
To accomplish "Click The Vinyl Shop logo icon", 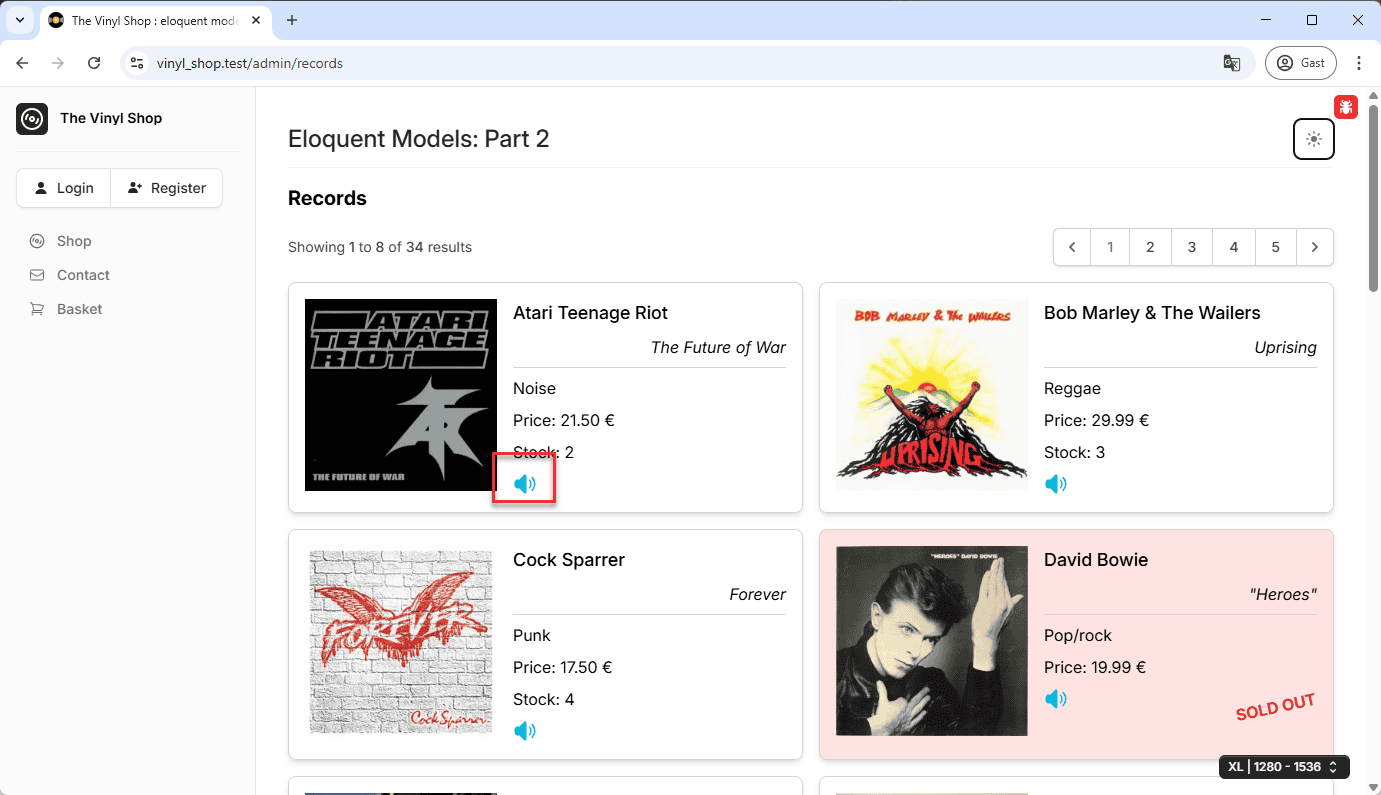I will 32,119.
